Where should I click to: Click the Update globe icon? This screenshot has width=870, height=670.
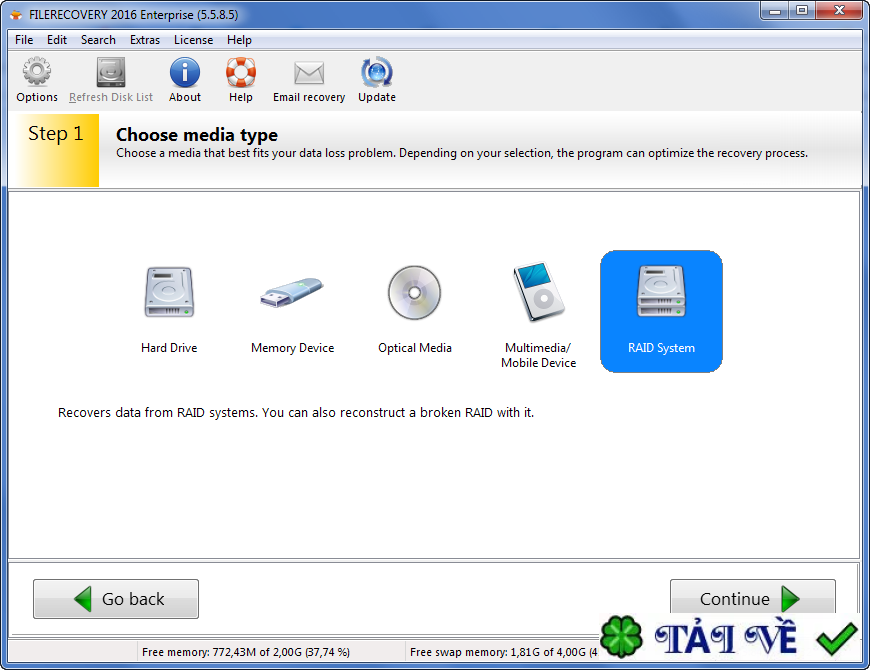coord(377,72)
